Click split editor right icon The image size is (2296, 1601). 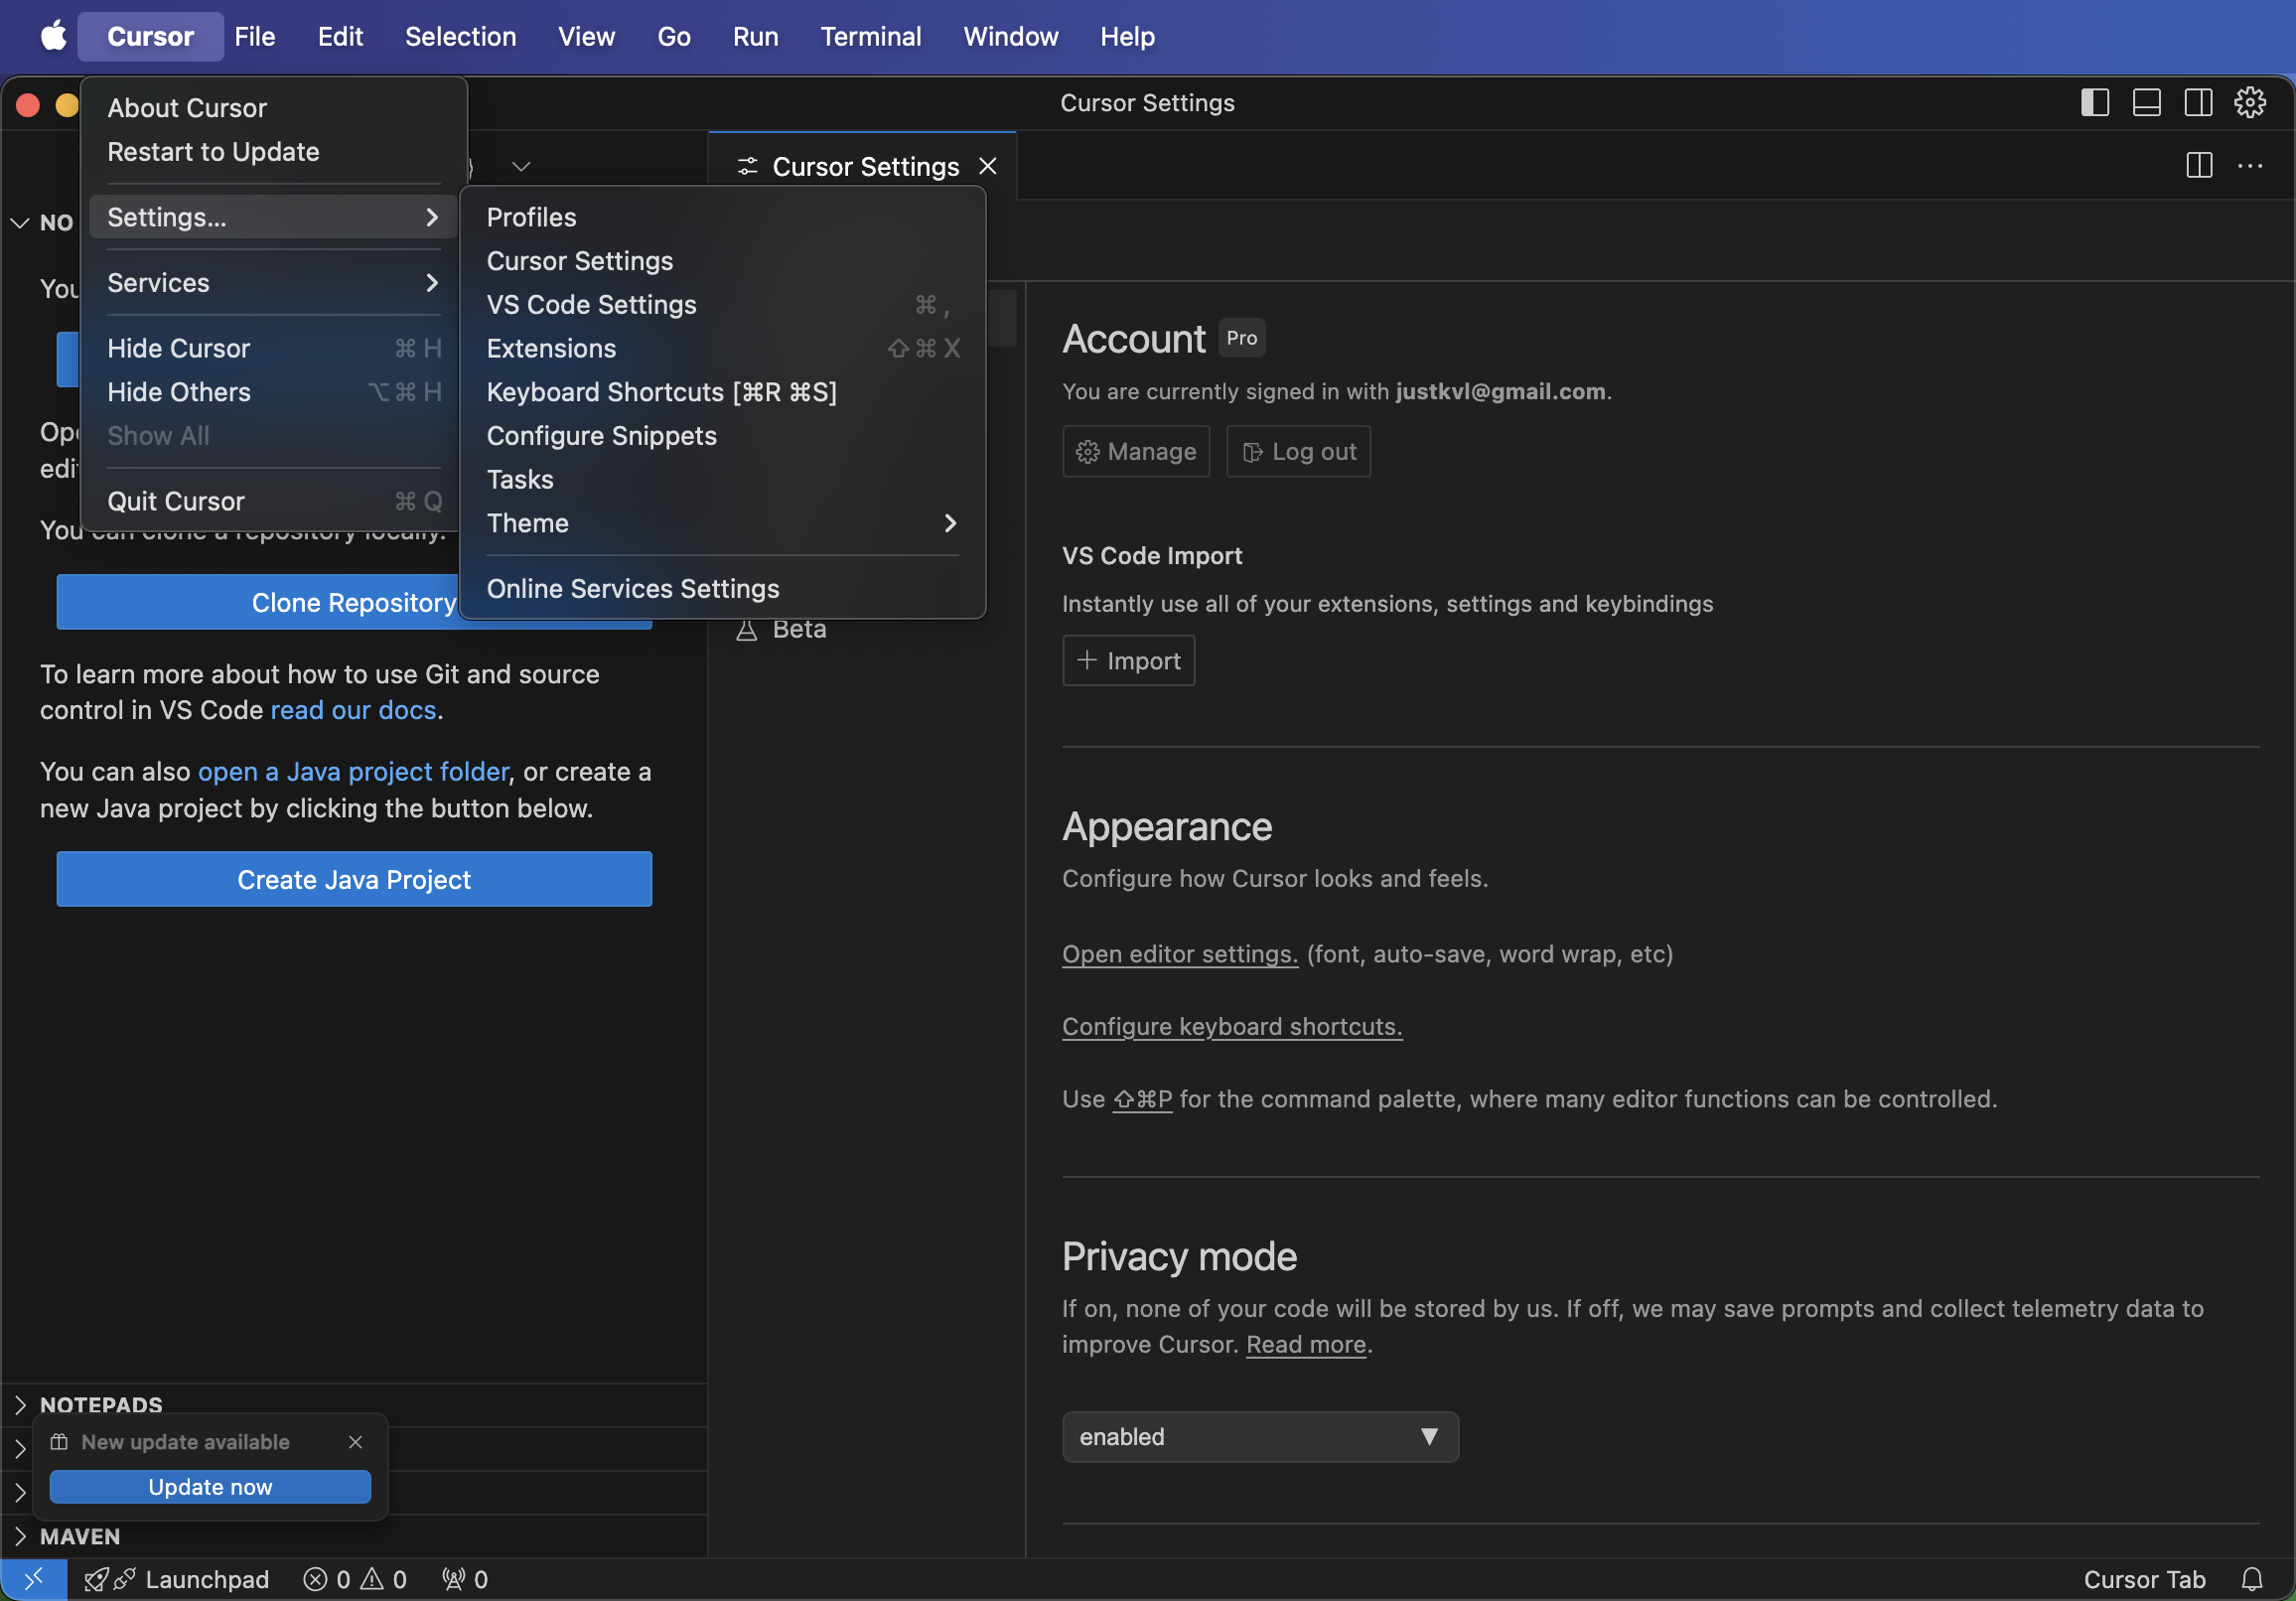(x=2198, y=166)
